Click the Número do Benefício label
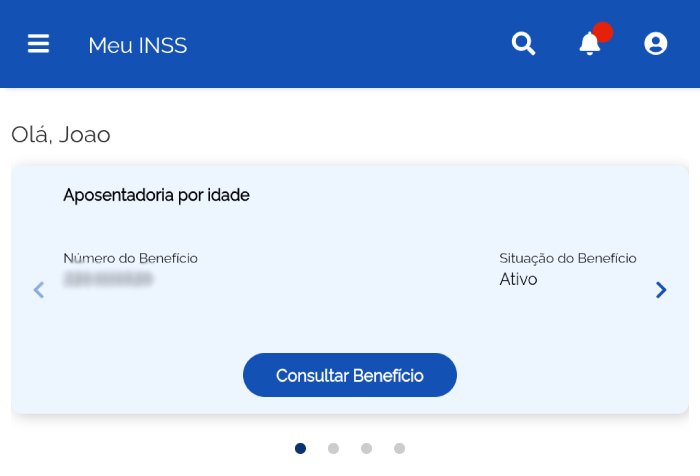 (x=130, y=258)
